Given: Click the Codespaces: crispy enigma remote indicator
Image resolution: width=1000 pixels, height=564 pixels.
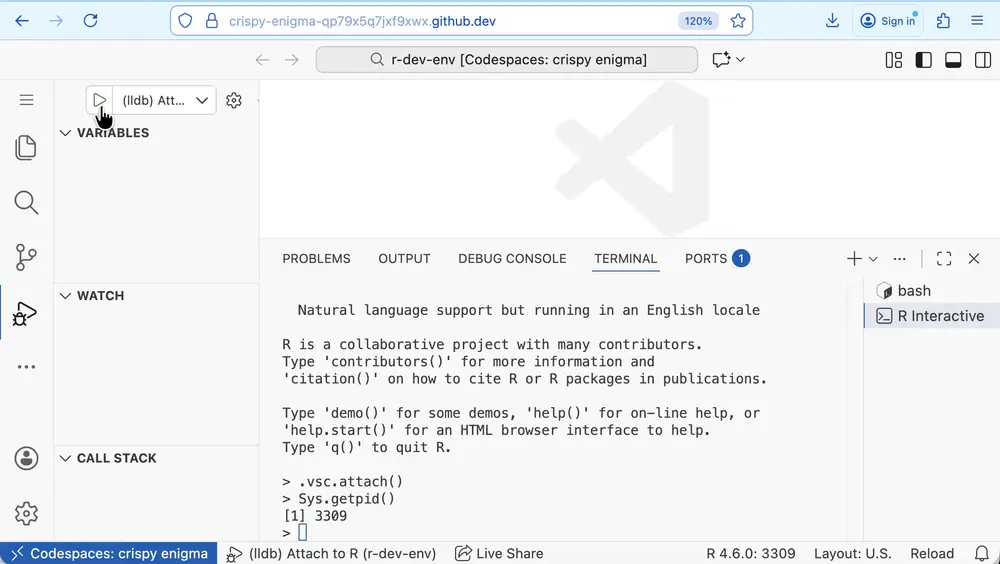Looking at the screenshot, I should pos(109,553).
